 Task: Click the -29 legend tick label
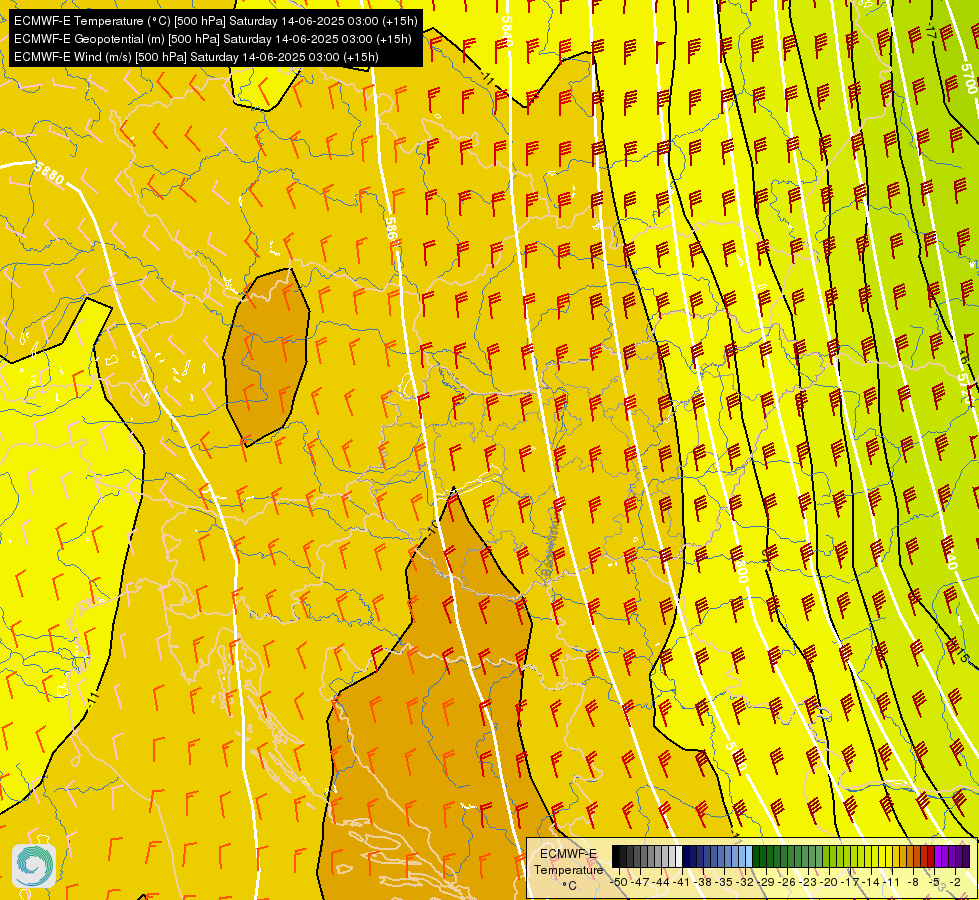[x=765, y=882]
